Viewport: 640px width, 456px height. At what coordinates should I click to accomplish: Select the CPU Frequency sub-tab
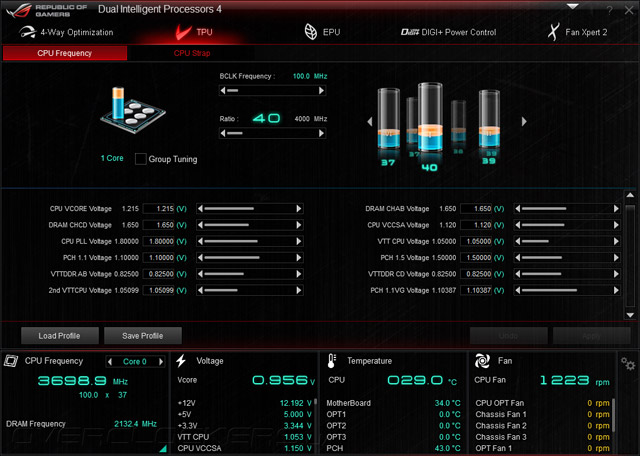65,53
